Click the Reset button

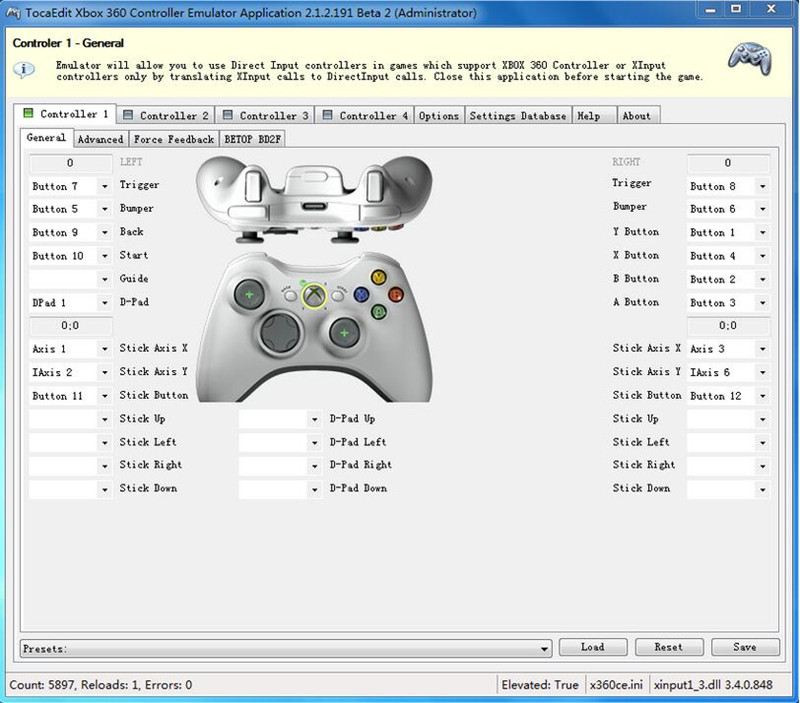[x=669, y=647]
